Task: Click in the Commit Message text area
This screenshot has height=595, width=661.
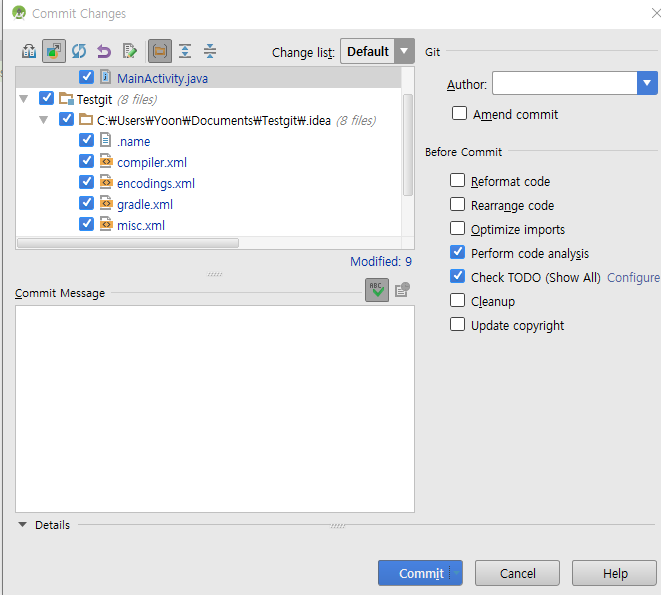Action: pos(215,409)
